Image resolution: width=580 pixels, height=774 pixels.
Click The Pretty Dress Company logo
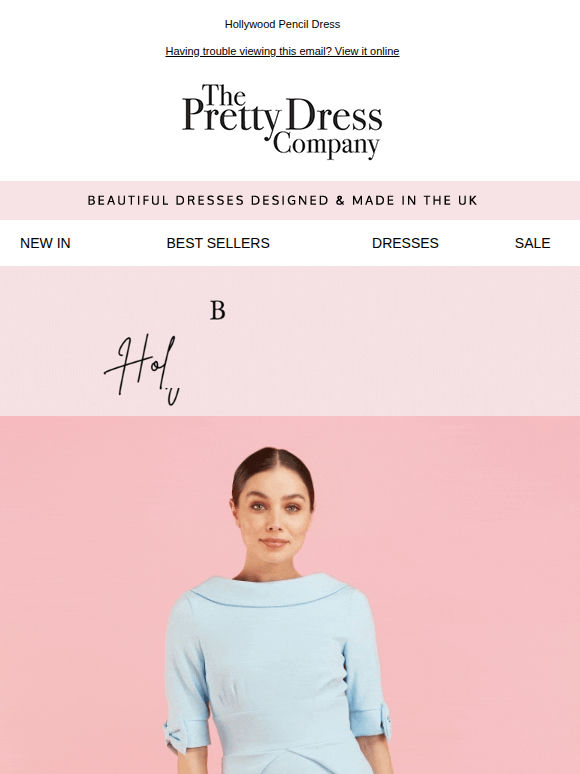point(282,121)
